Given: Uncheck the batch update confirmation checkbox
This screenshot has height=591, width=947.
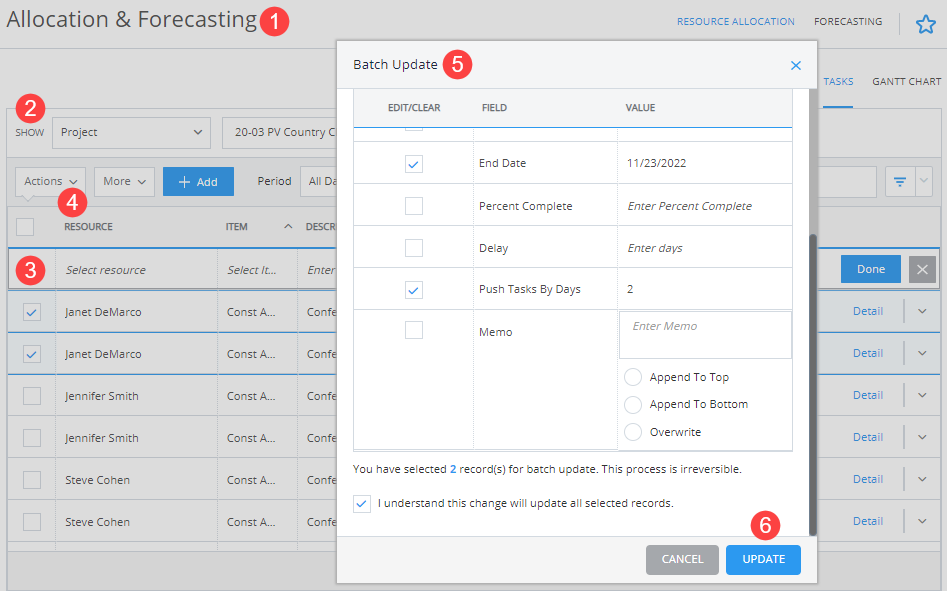Looking at the screenshot, I should coord(362,503).
